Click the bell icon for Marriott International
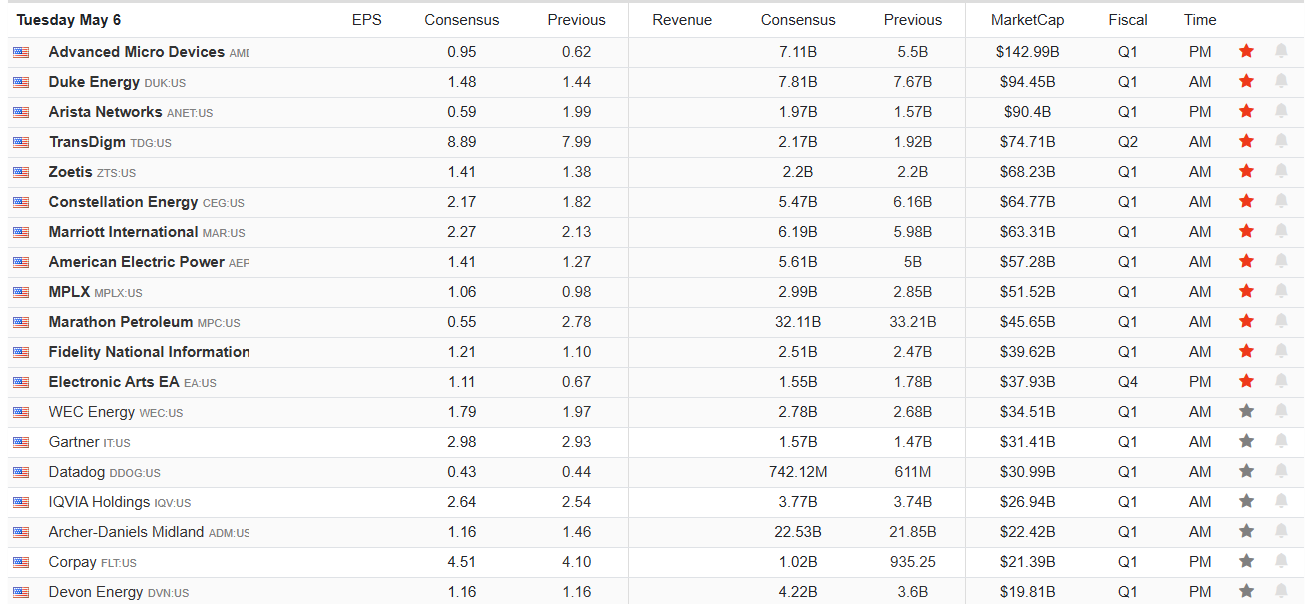 1281,231
